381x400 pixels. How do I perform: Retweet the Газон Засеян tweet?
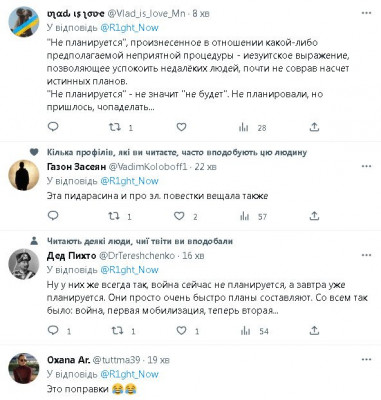pyautogui.click(x=114, y=216)
